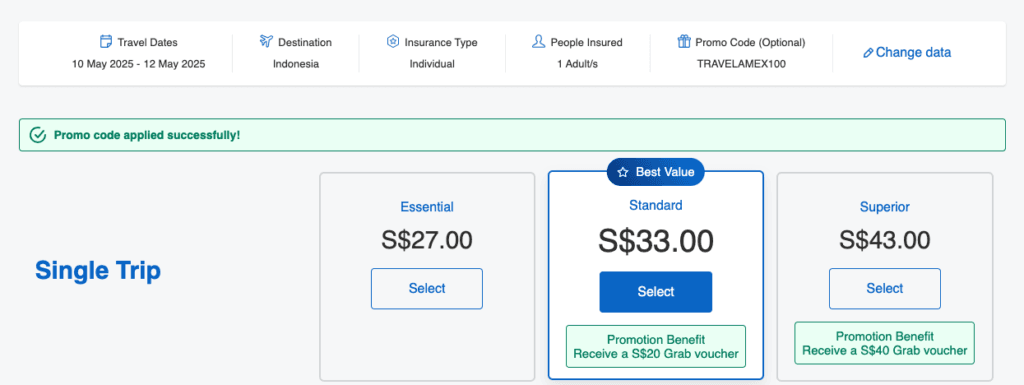Screen dimensions: 1024x385
Task: Select the Standard plan
Action: click(656, 292)
